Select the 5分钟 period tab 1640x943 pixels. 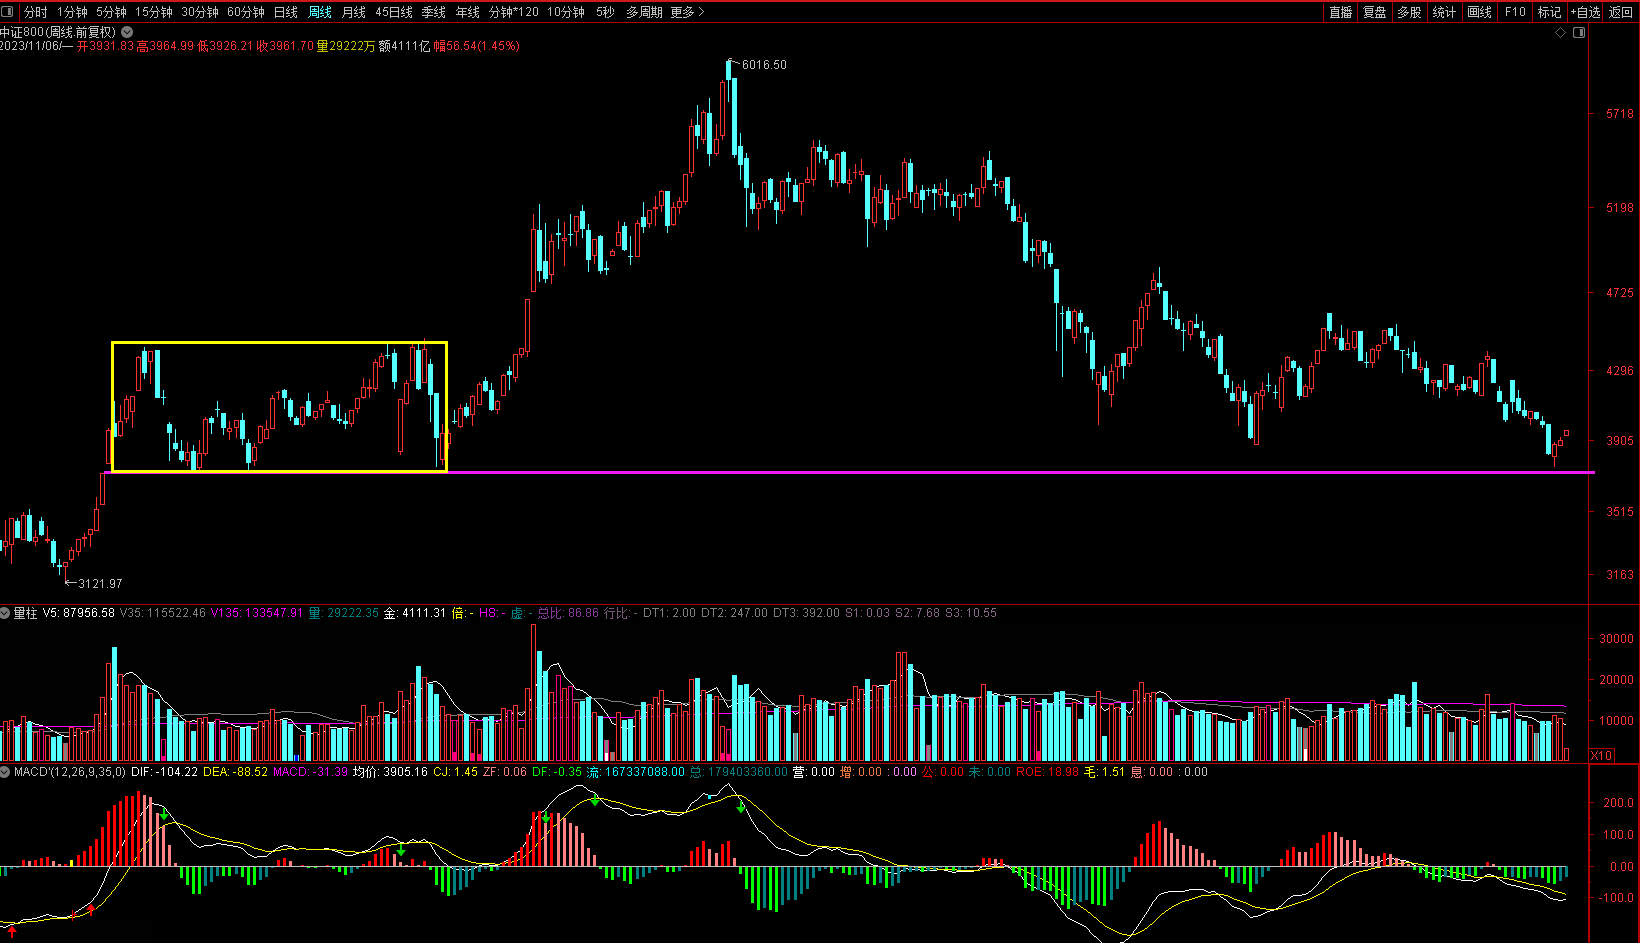[111, 12]
